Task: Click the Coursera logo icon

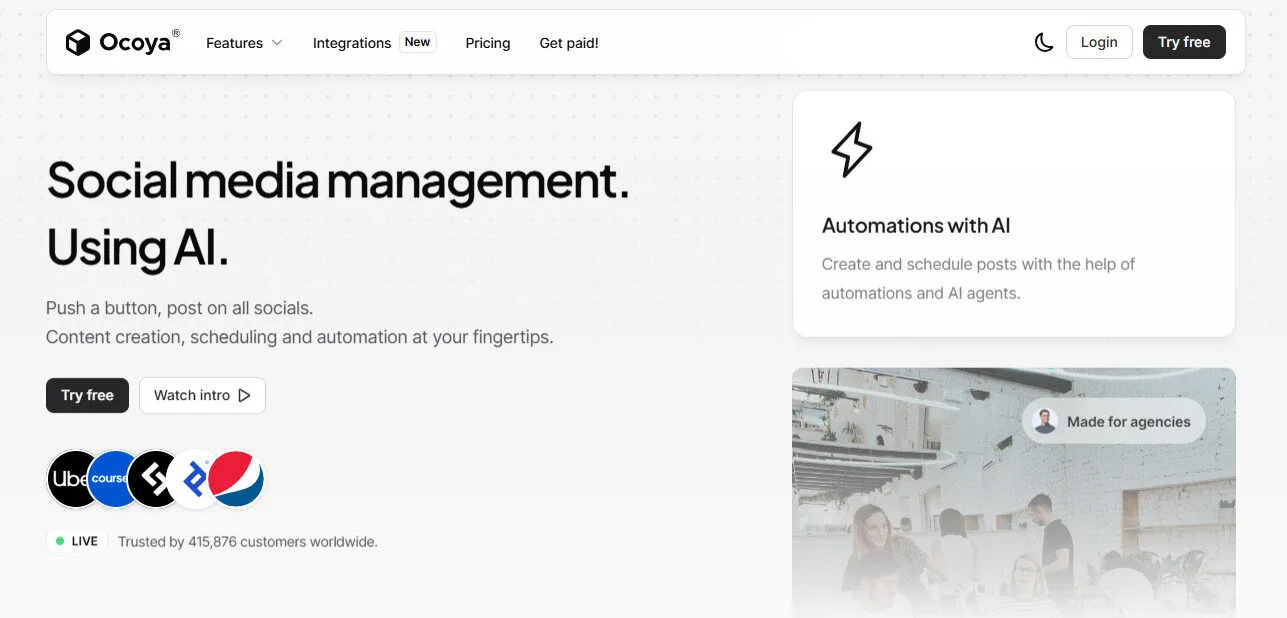Action: [110, 479]
